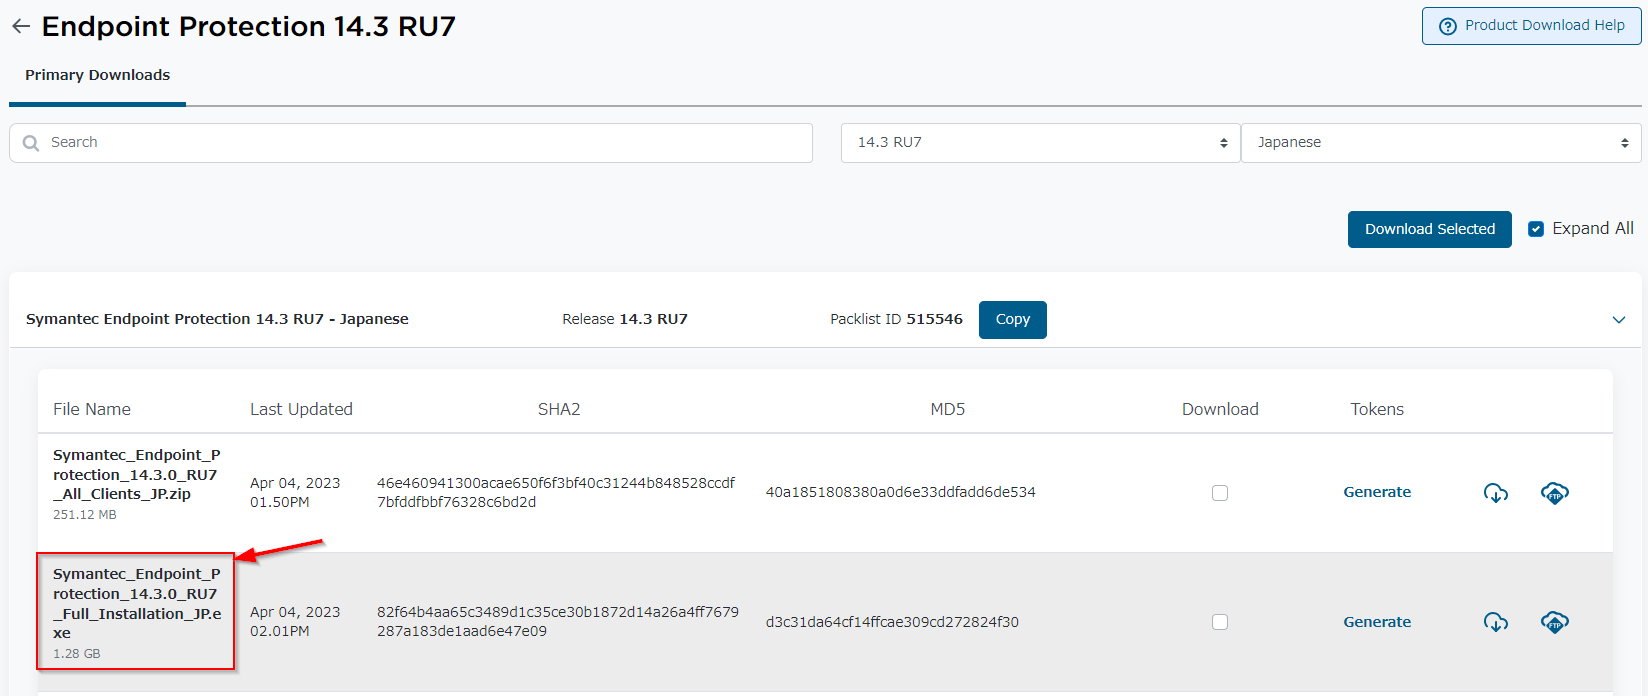Click the SHA2 hash starting with 82f64b4aa65c
The width and height of the screenshot is (1648, 696).
click(x=558, y=621)
